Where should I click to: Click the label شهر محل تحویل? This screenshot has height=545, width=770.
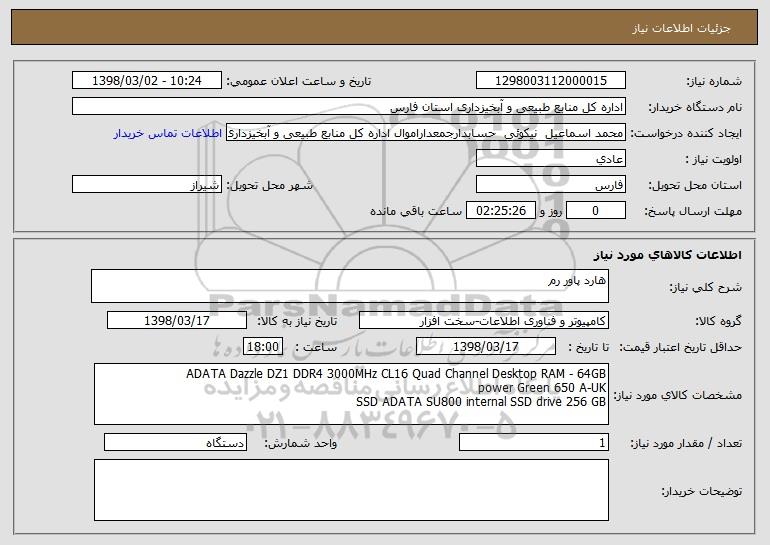[269, 186]
